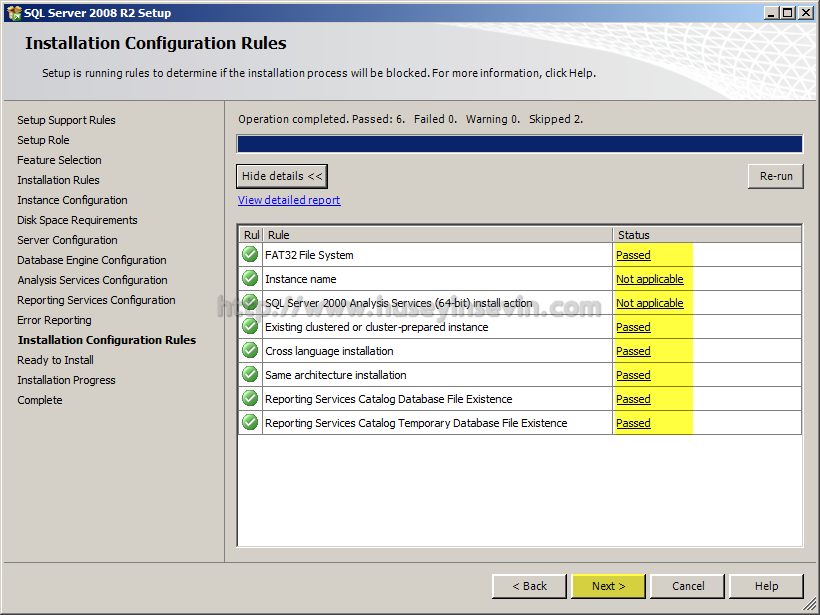The image size is (820, 615).
Task: Click the SQL Server Setup title bar icon
Action: (14, 13)
